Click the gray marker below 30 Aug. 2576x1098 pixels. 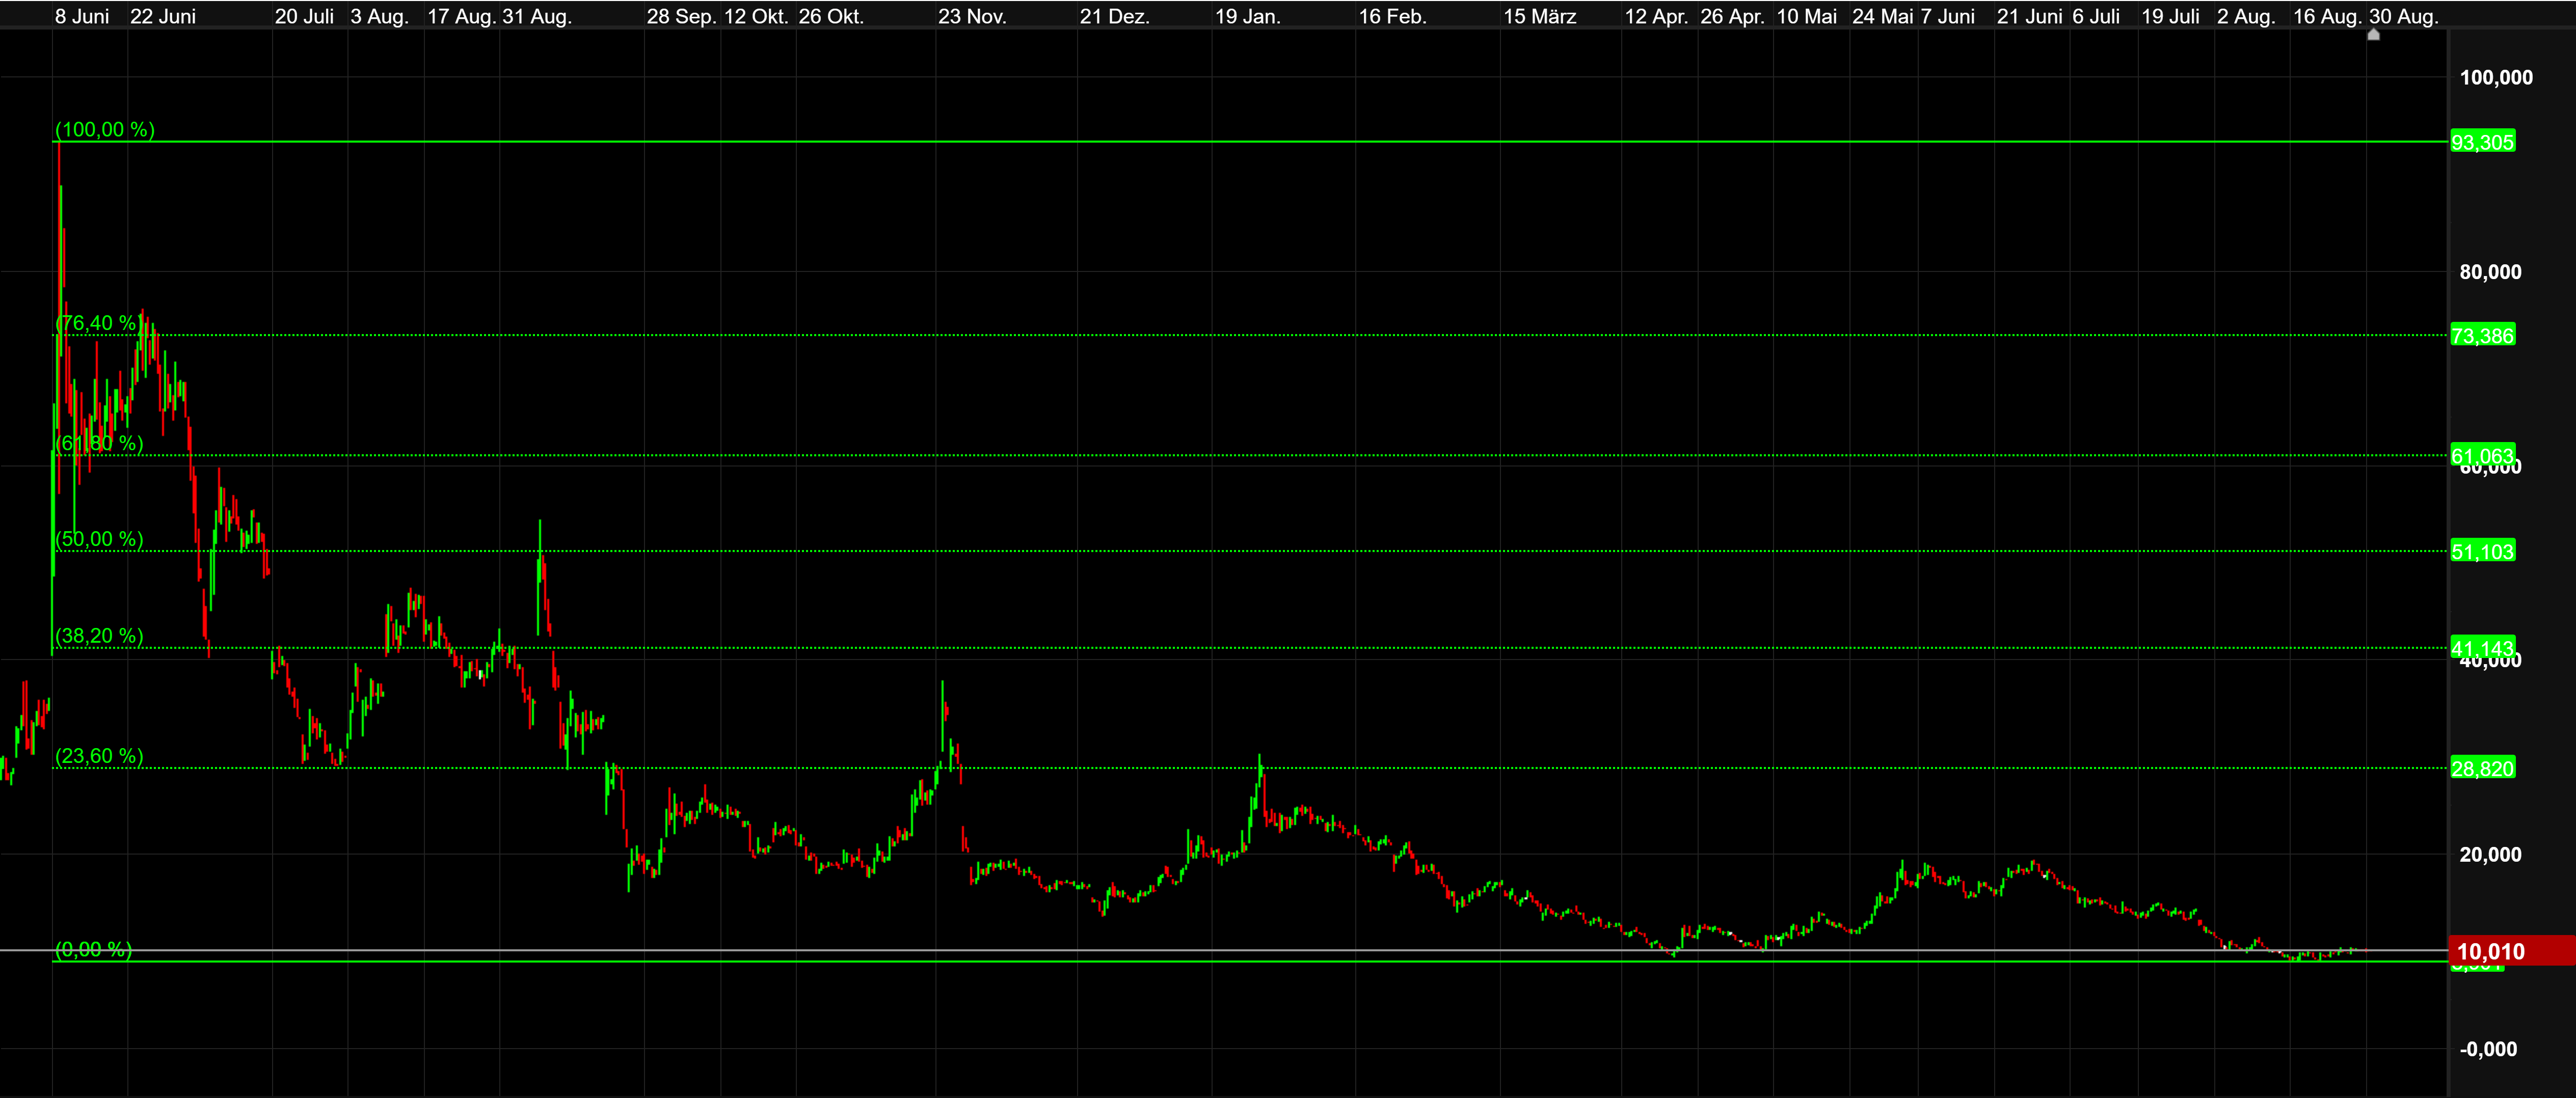2373,35
